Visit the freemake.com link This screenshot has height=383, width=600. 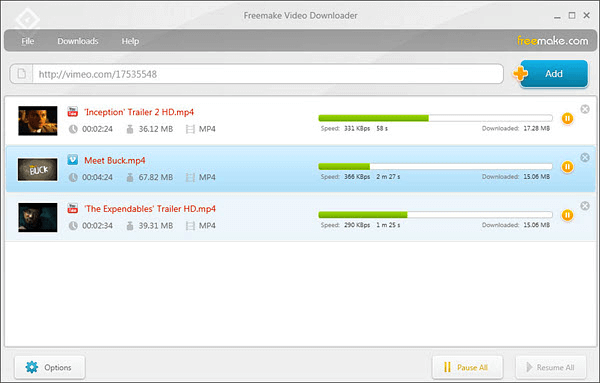pos(553,41)
